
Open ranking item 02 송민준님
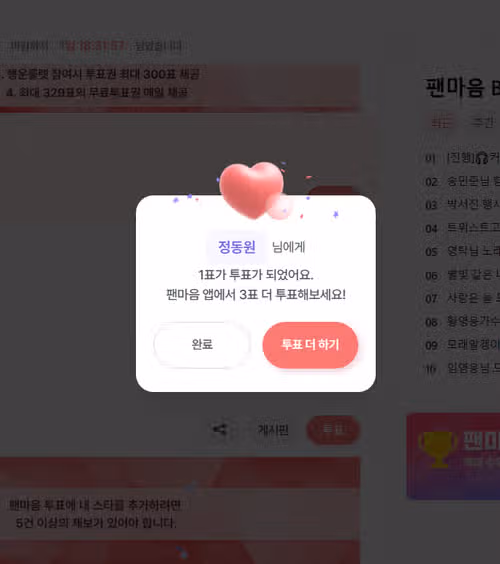point(463,181)
